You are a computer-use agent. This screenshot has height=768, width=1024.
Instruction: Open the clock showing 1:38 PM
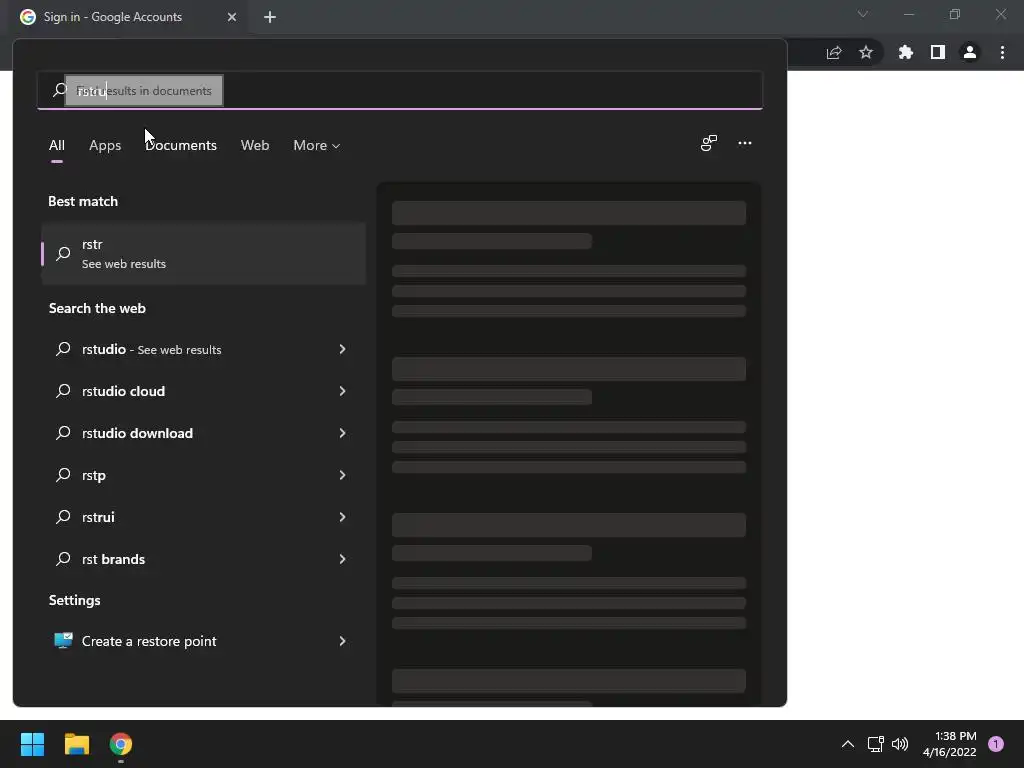[950, 744]
